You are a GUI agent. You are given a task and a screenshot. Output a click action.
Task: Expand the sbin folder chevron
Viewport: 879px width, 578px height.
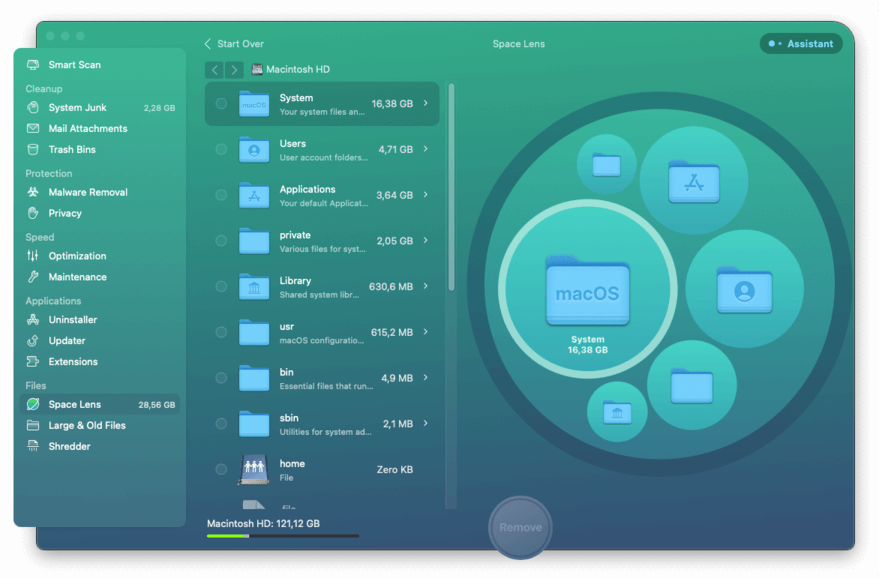[426, 423]
